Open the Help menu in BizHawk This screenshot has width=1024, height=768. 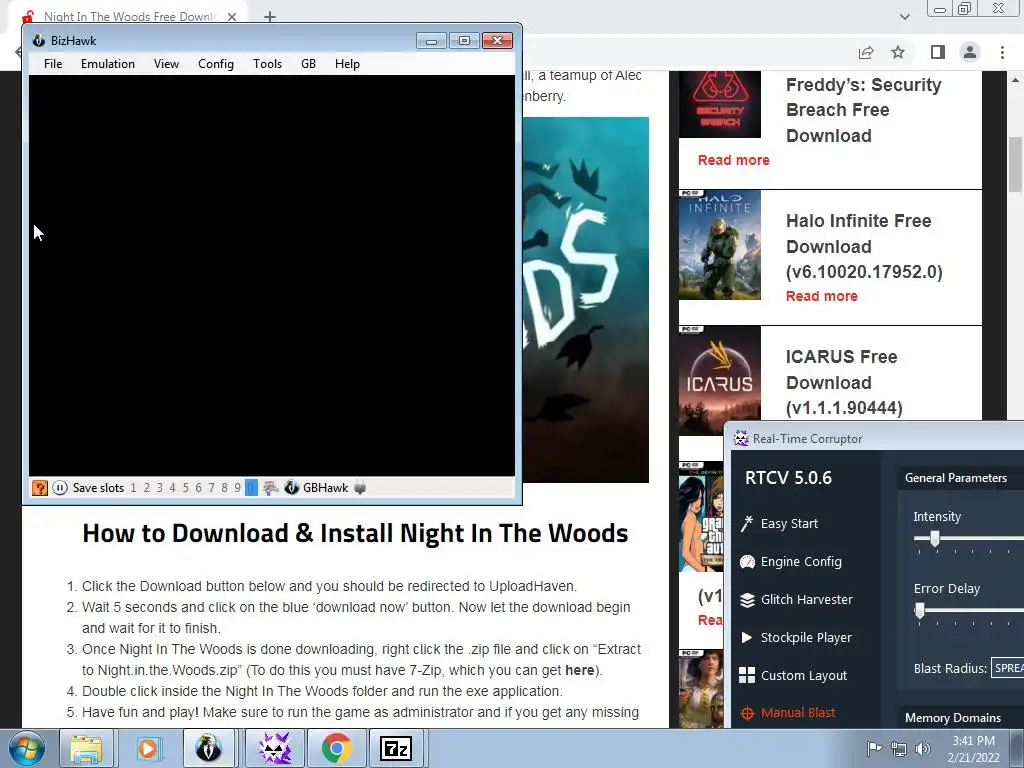pos(347,63)
